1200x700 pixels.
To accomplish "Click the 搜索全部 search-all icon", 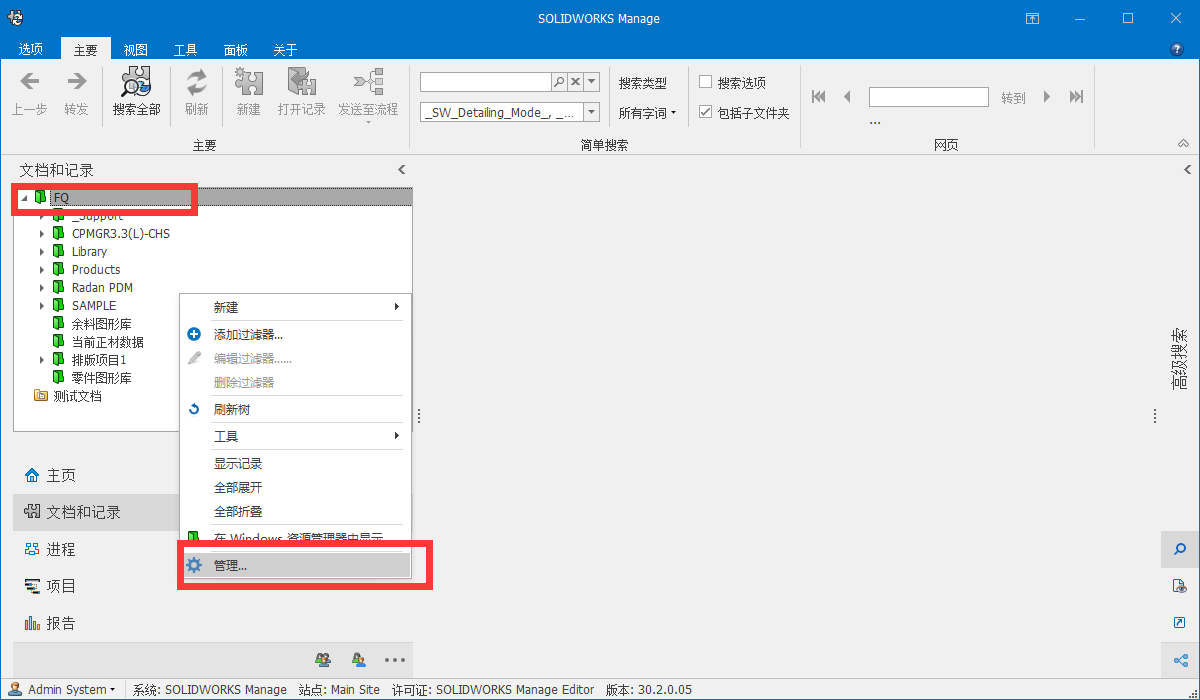I will point(136,82).
